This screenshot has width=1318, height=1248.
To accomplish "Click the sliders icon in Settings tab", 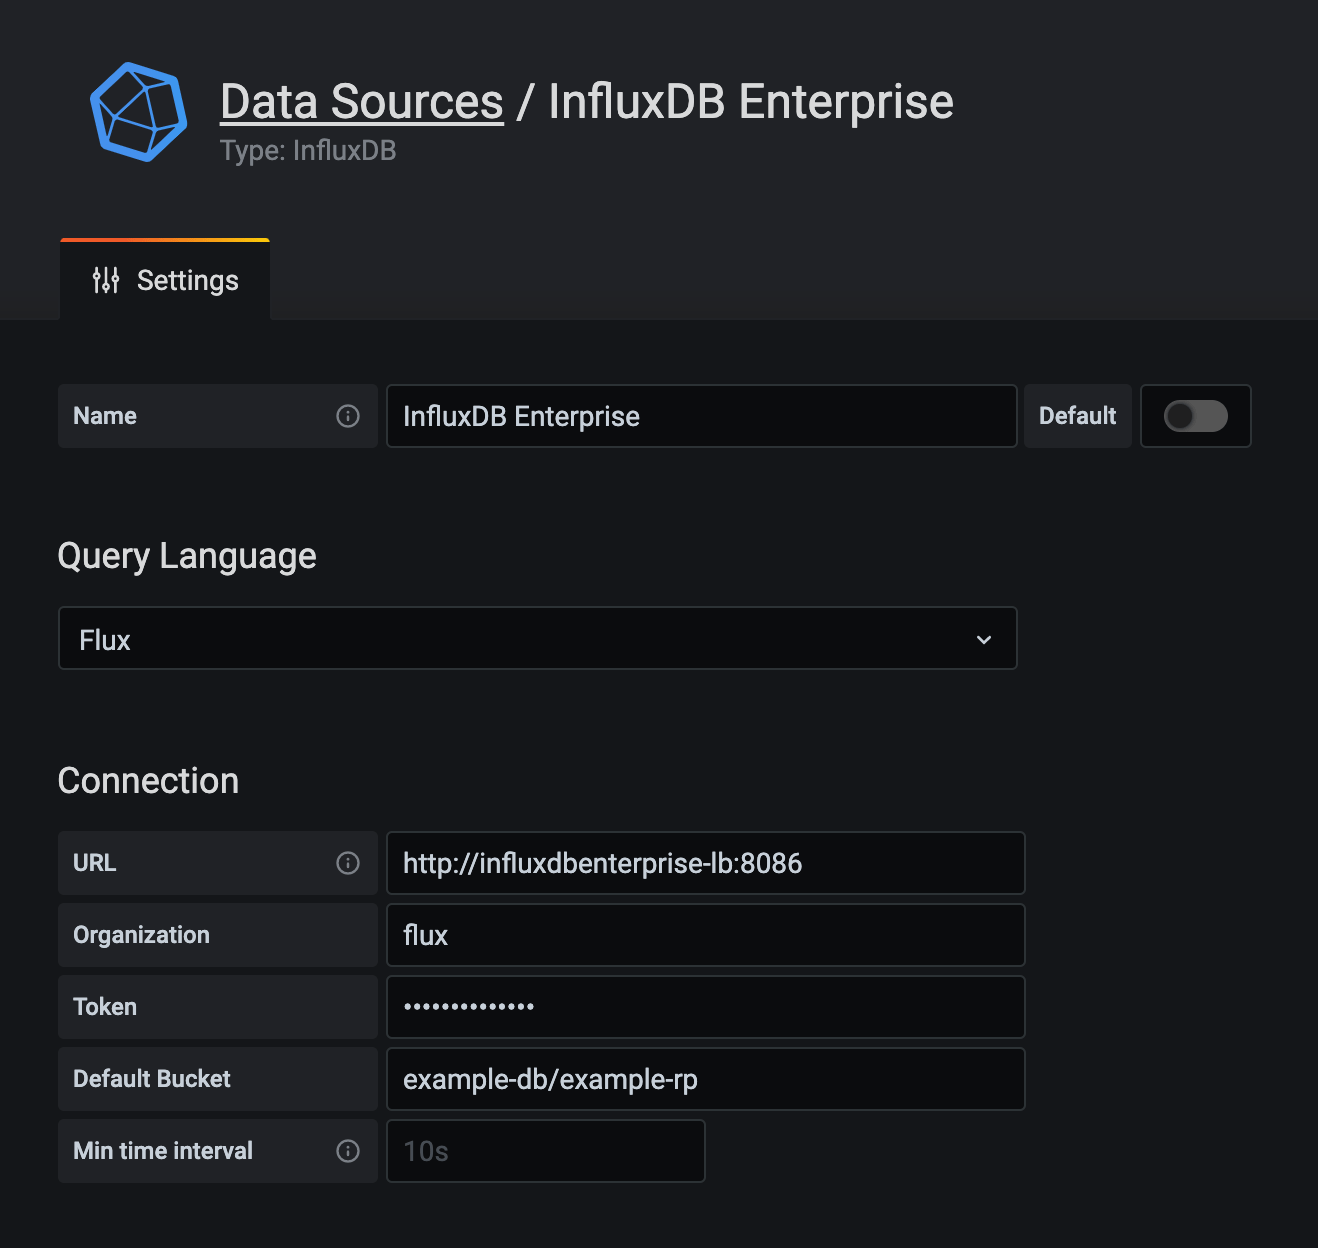I will click(106, 281).
